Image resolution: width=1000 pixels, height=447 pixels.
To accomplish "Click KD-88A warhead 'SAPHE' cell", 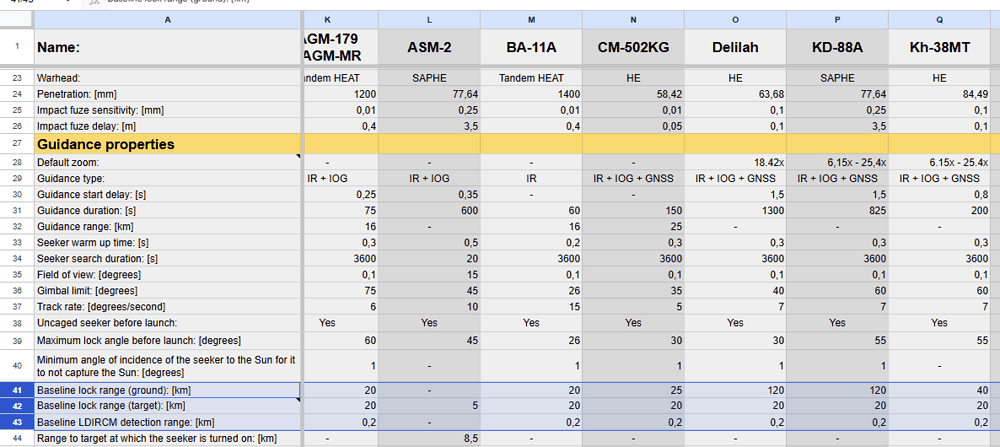I will [837, 78].
